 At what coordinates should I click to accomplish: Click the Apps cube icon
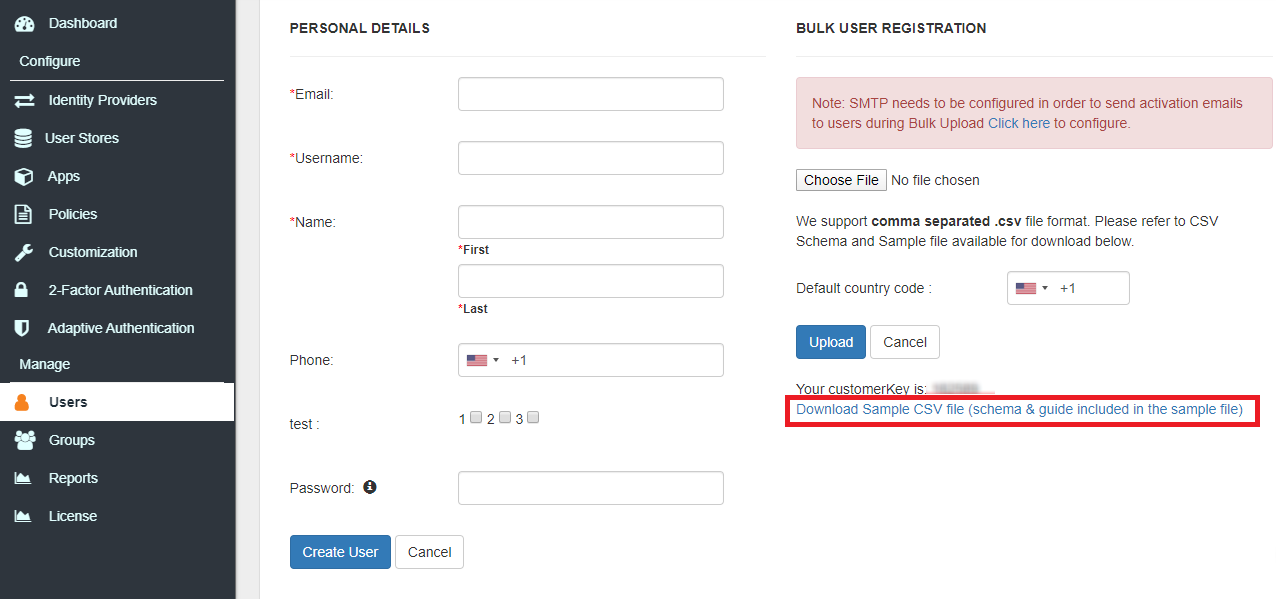click(23, 176)
